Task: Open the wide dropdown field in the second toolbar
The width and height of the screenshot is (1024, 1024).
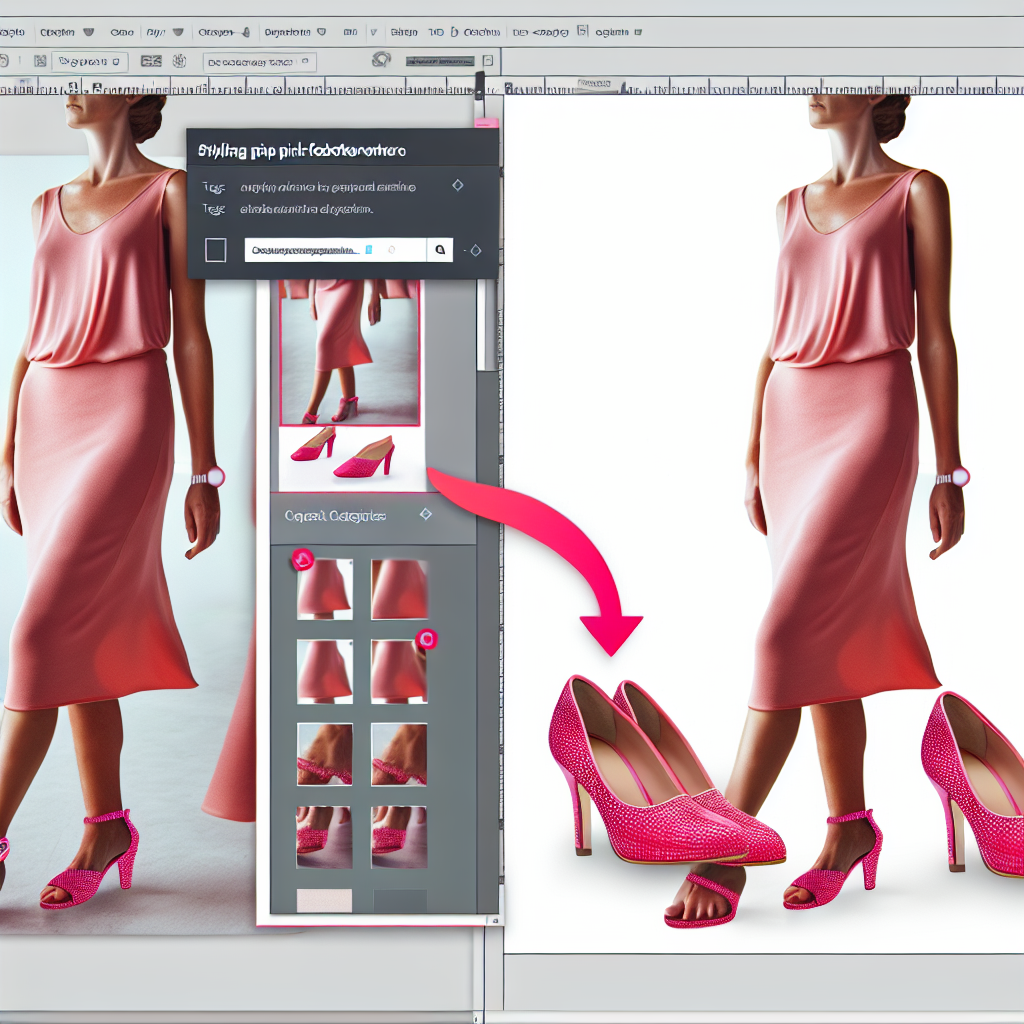Action: click(259, 62)
